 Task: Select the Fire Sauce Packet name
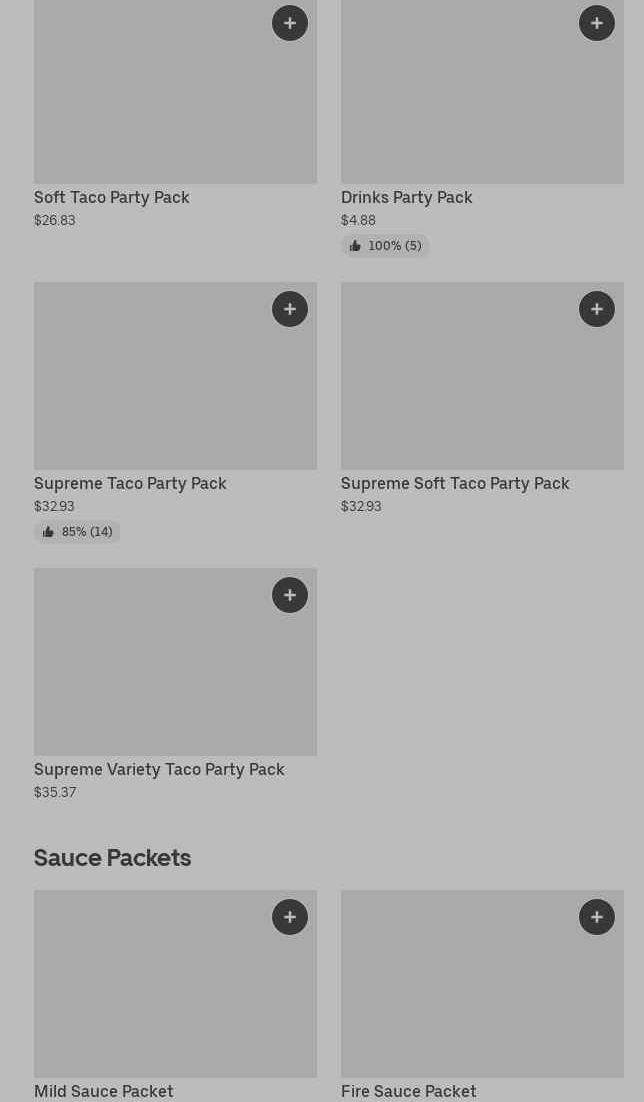coord(408,1091)
